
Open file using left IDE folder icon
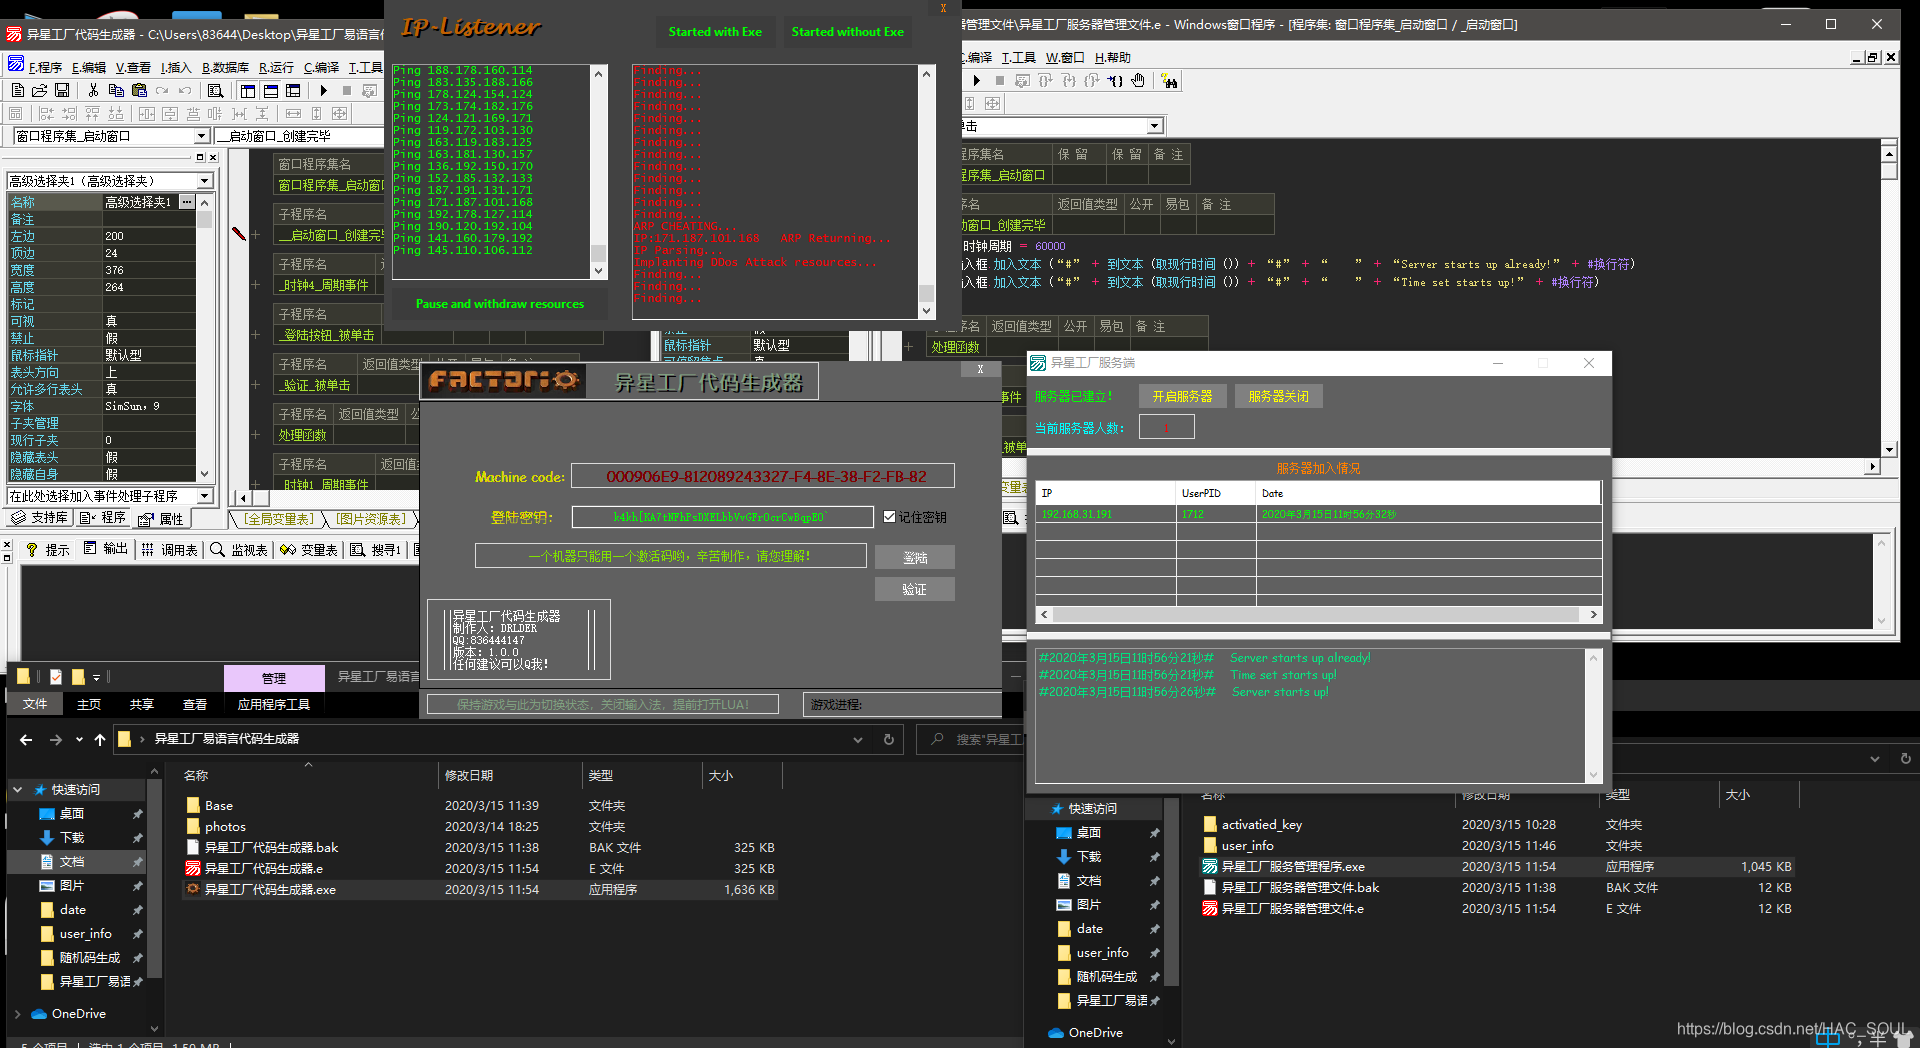point(40,90)
